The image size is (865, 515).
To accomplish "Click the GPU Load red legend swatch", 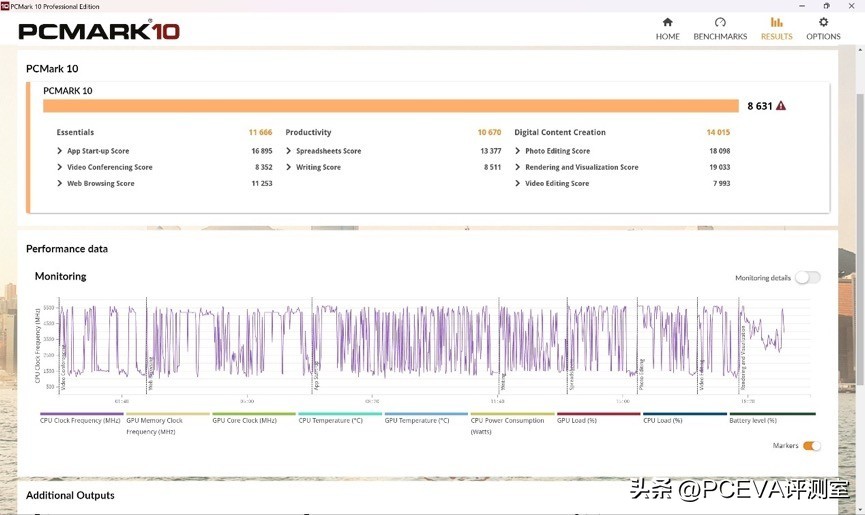I will pos(598,414).
